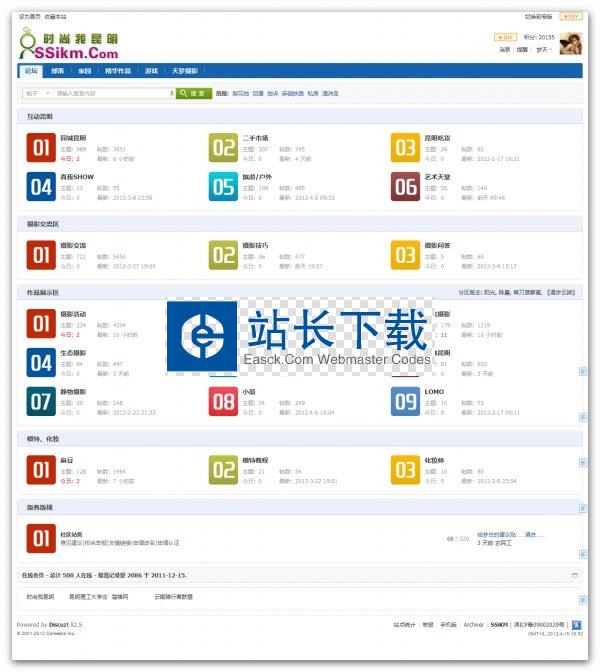Viewport: 600px width, 672px height.
Task: Open the 同城昆明 forum via its 01 icon
Action: (40, 147)
